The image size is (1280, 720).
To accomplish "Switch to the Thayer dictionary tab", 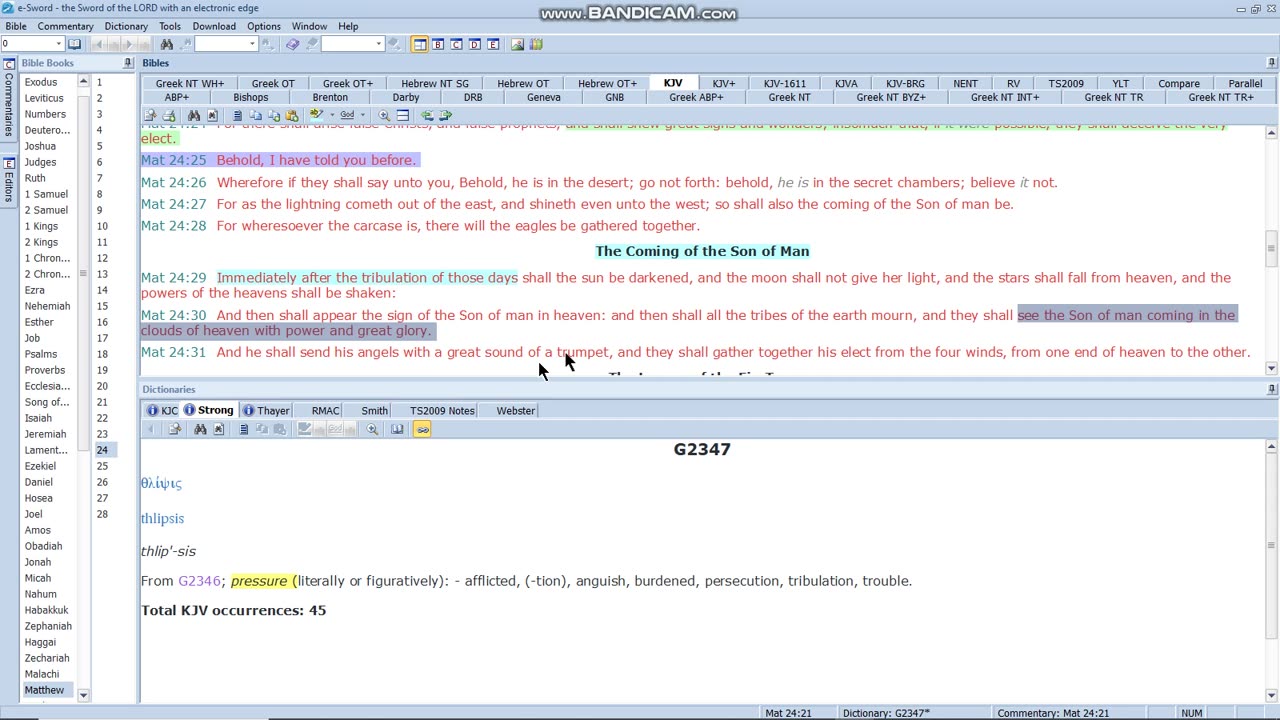I will pyautogui.click(x=266, y=410).
